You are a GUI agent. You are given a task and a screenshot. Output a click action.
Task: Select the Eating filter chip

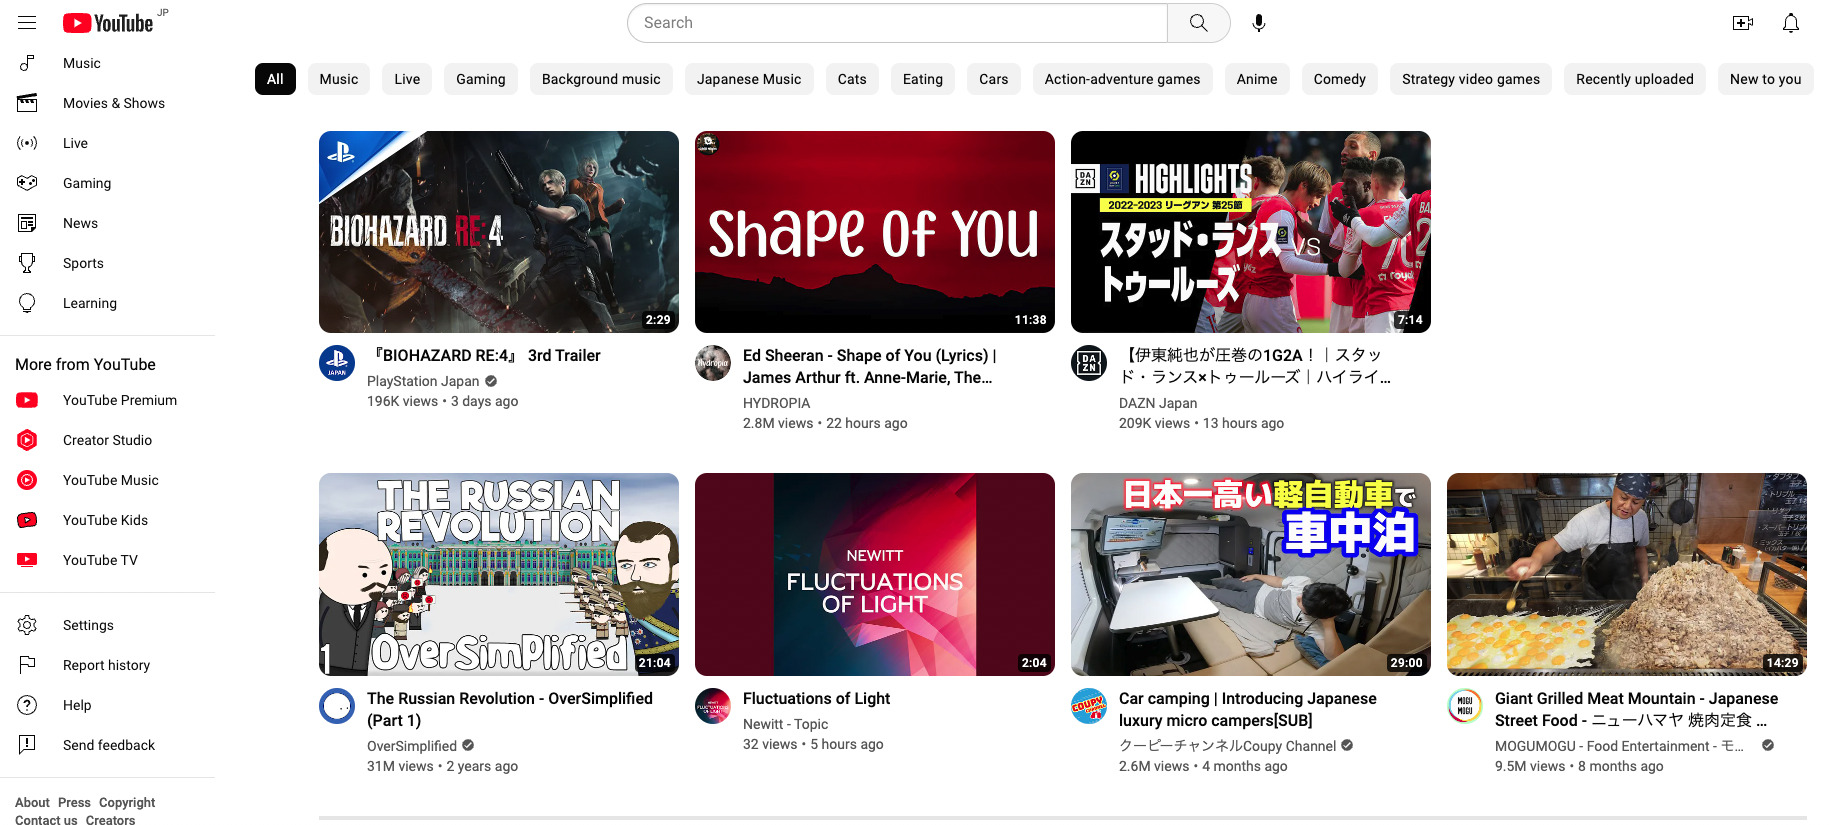923,79
